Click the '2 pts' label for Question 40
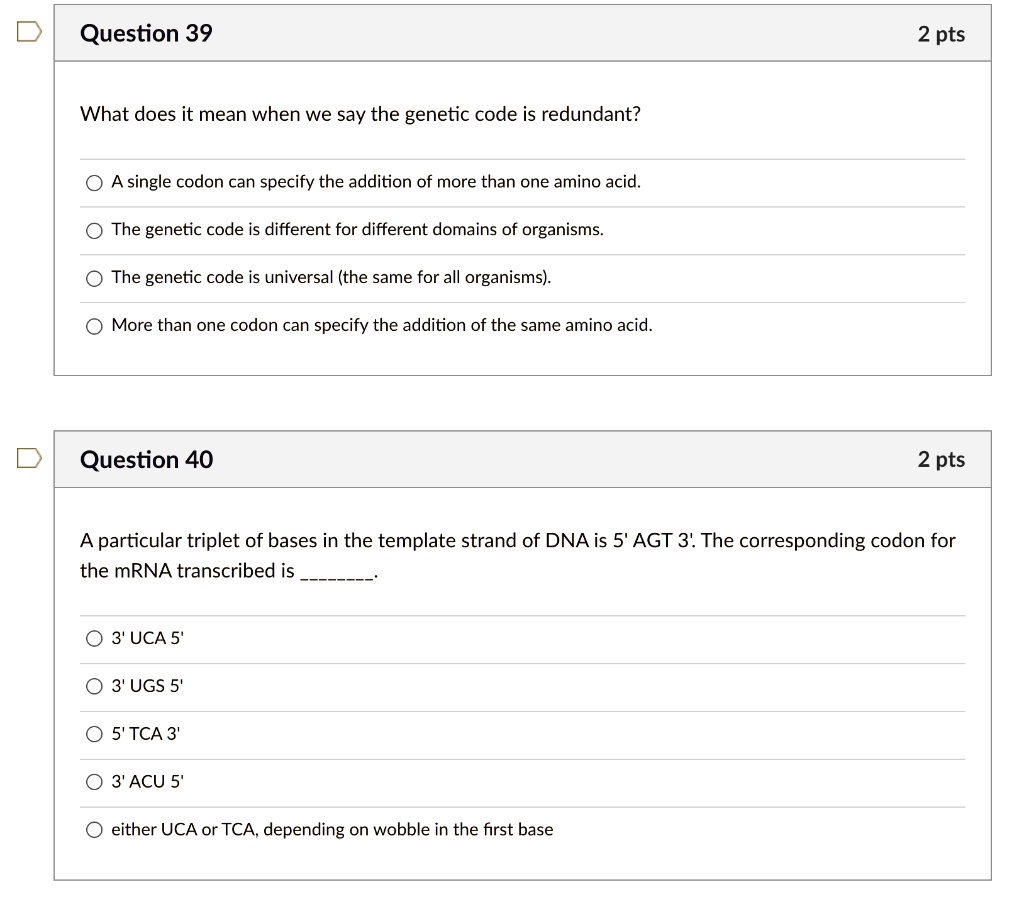Viewport: 1024px width, 909px height. tap(941, 460)
